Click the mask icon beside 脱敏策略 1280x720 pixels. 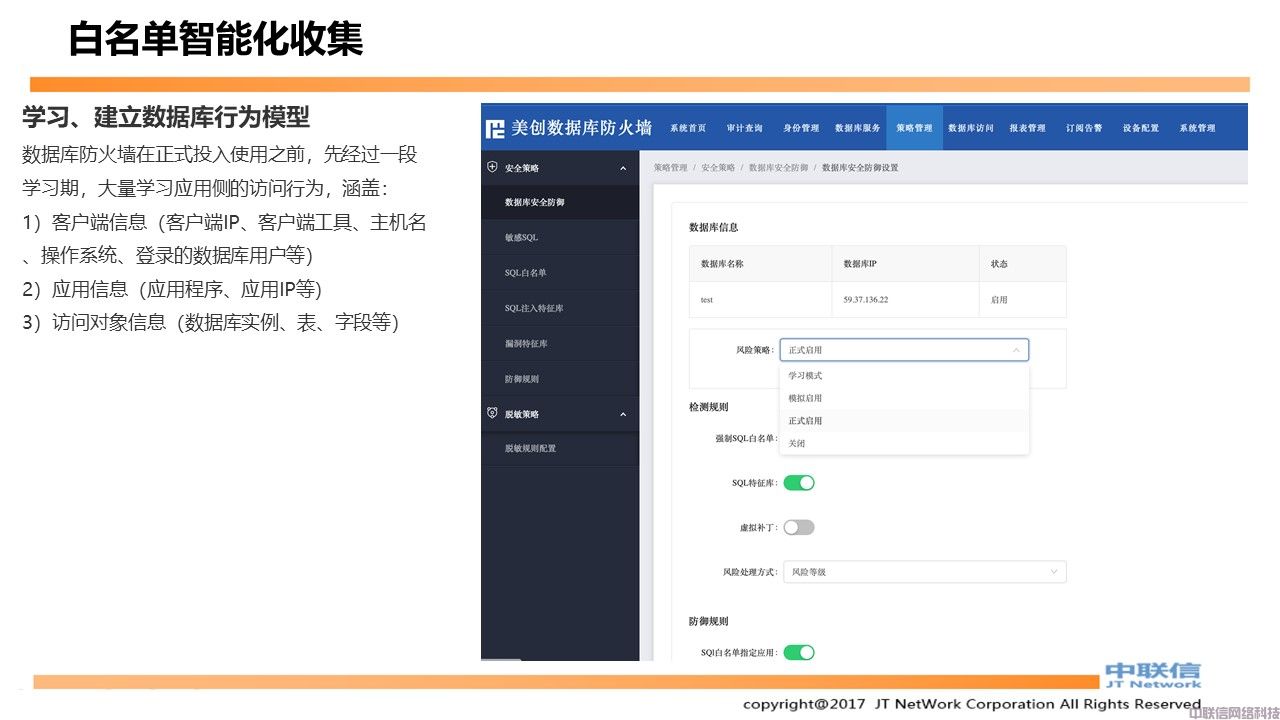pos(492,413)
